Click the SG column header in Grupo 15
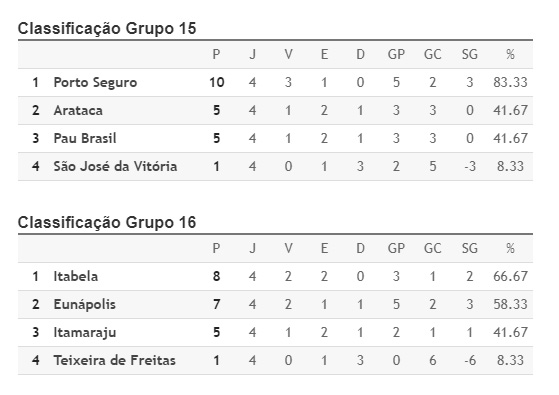559x395 pixels. [x=470, y=55]
